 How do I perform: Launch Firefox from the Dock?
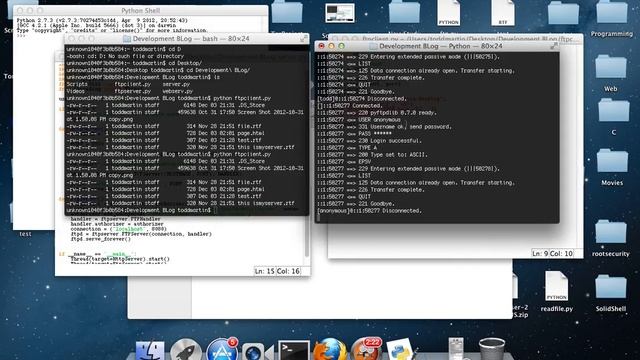coord(330,350)
